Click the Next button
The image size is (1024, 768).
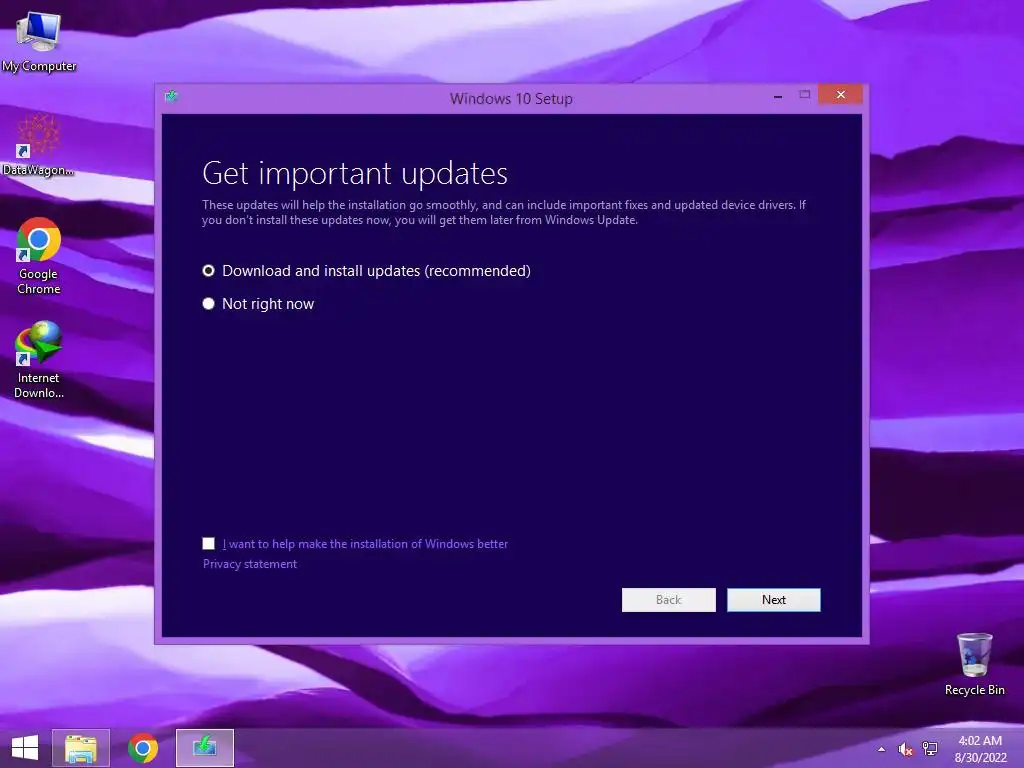point(774,600)
